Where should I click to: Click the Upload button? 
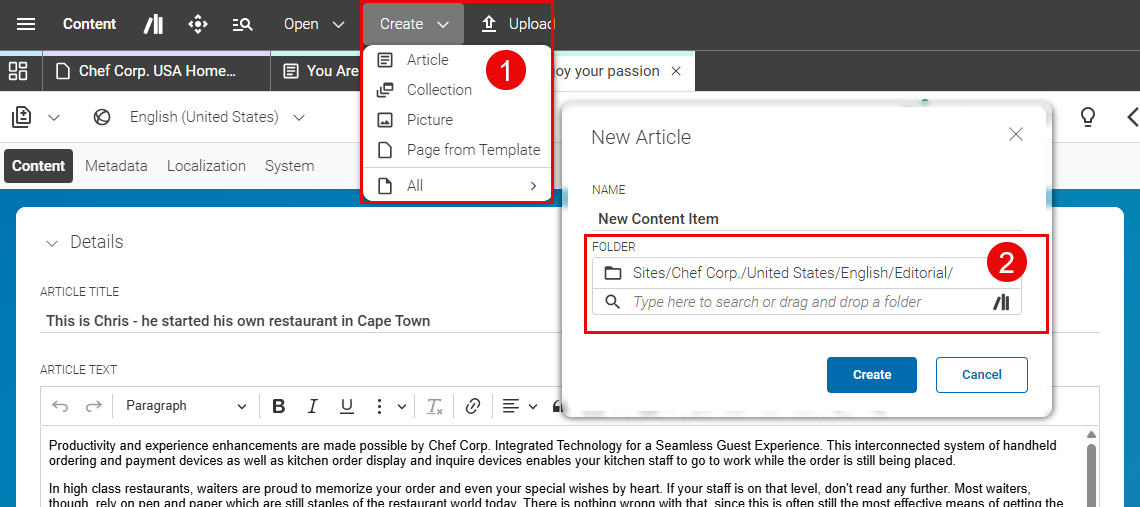click(x=517, y=24)
